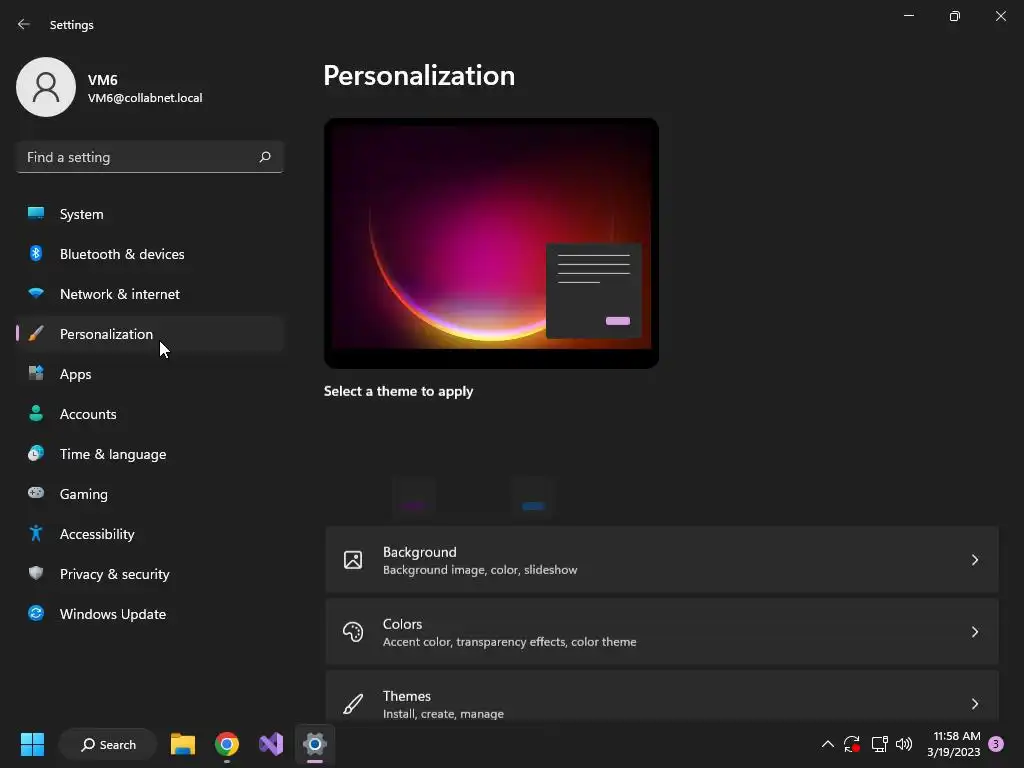Click the back arrow in Settings
Image resolution: width=1024 pixels, height=768 pixels.
click(x=24, y=24)
